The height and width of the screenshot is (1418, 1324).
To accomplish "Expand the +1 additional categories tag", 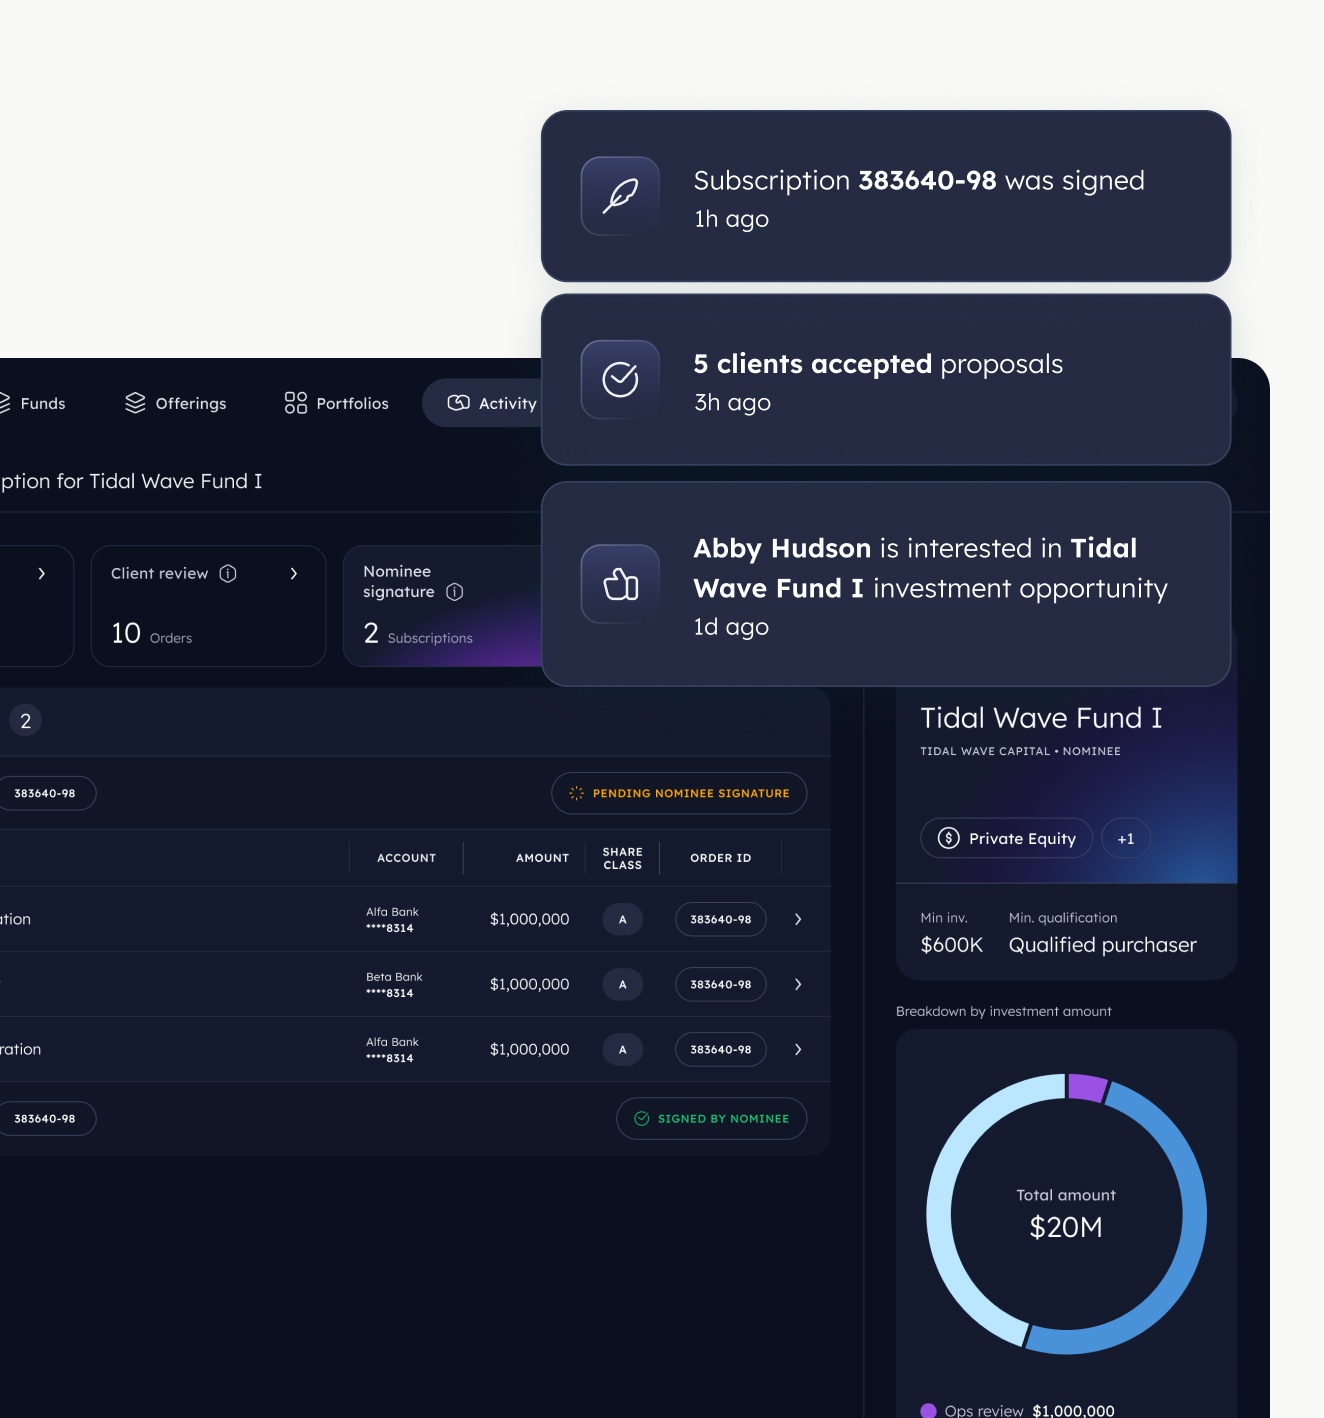I will pyautogui.click(x=1126, y=838).
